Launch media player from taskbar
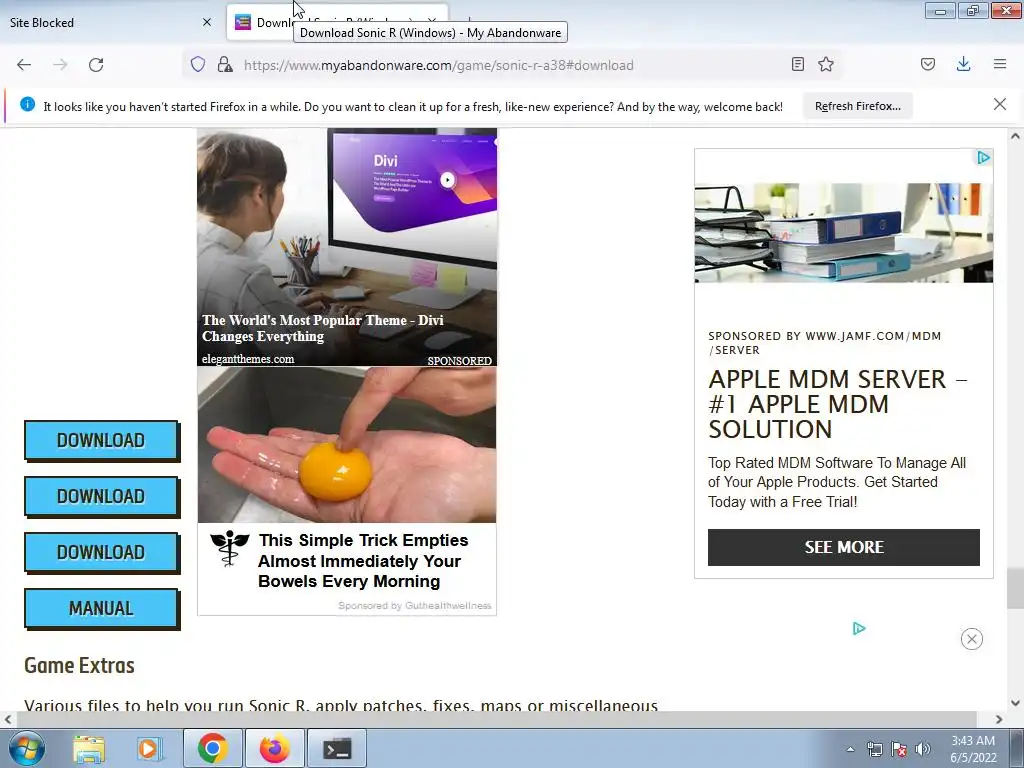1024x768 pixels. point(149,748)
